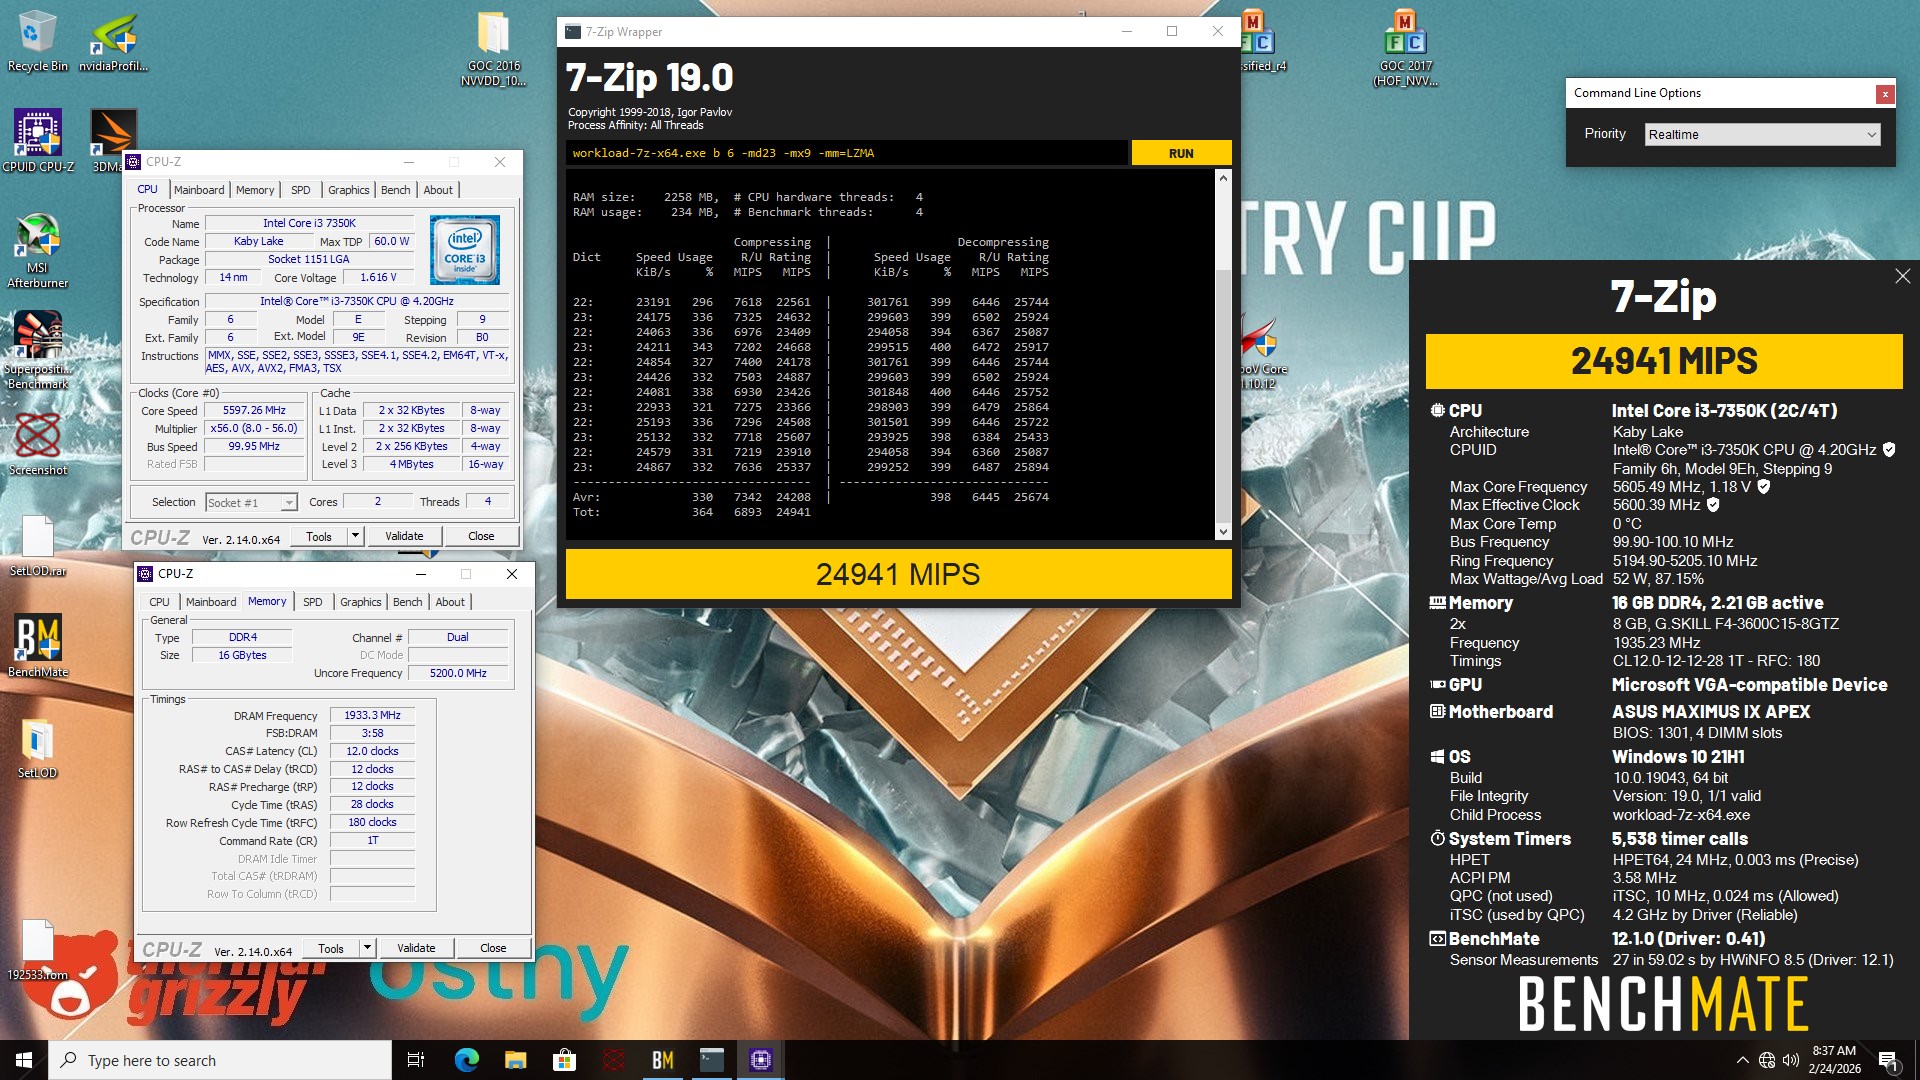Open BenchMate BM taskbar icon

coord(662,1060)
